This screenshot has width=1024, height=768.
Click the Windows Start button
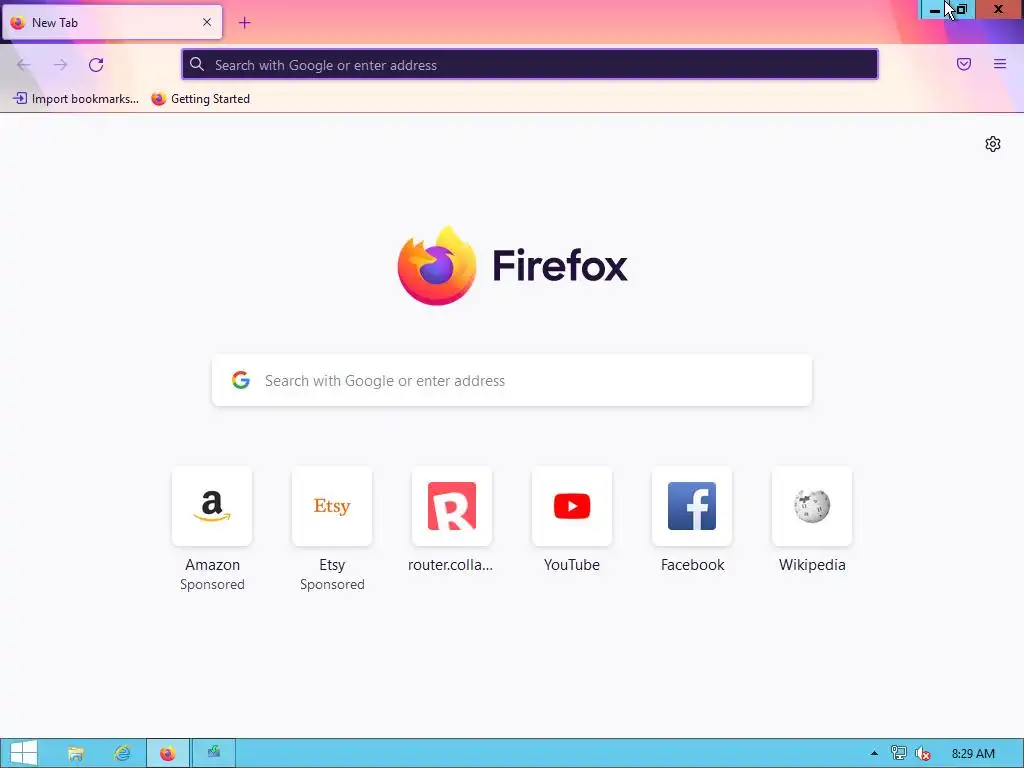point(23,753)
